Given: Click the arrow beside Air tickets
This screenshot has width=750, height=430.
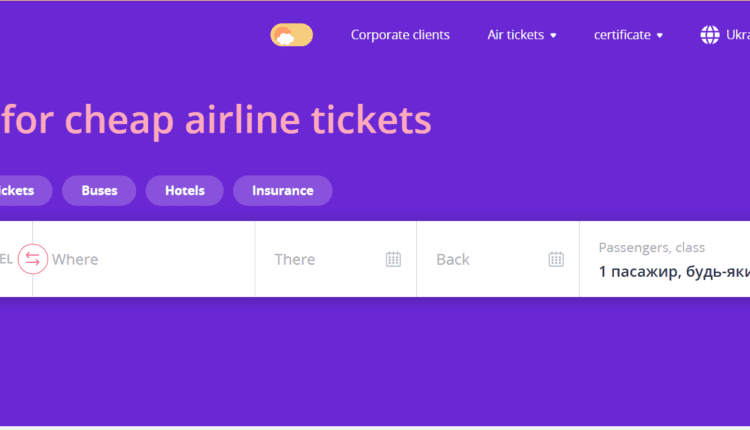Looking at the screenshot, I should click(x=553, y=36).
